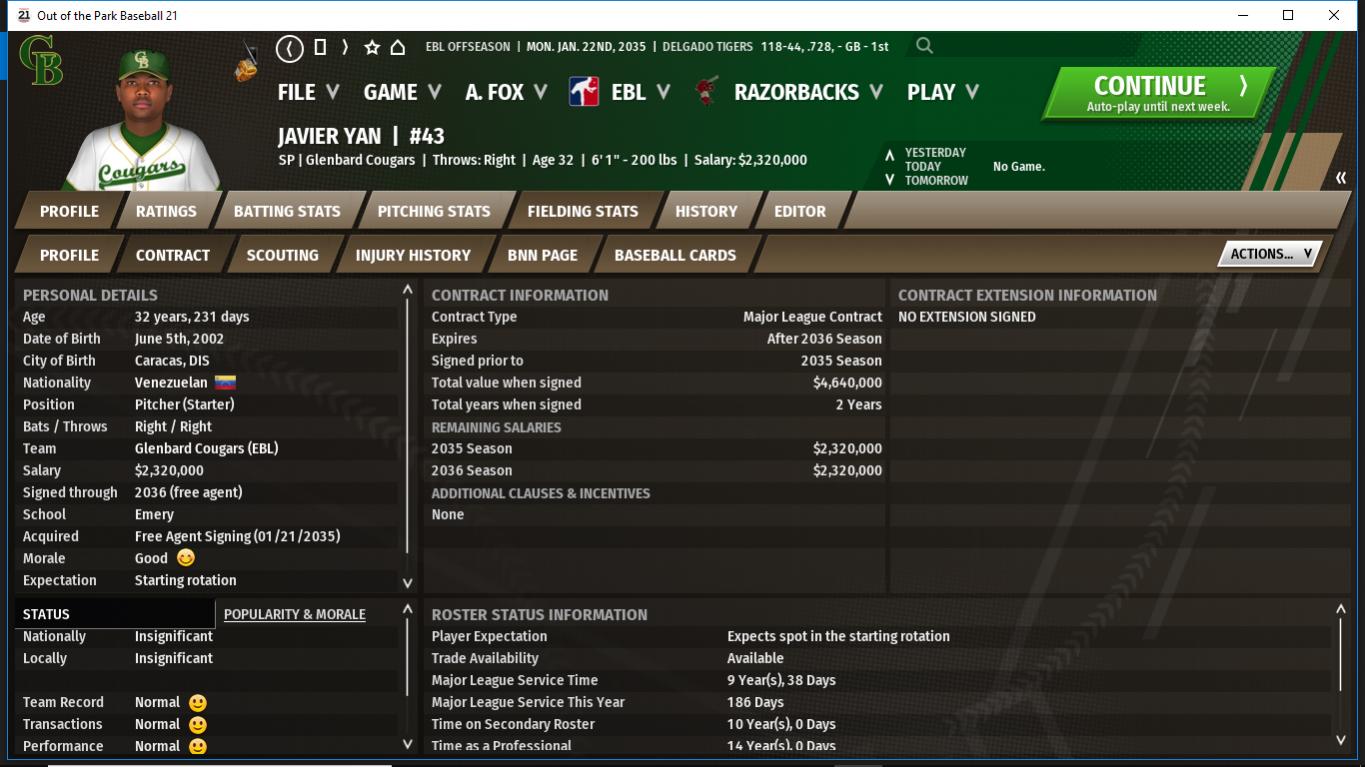Open the EBL league menu
The height and width of the screenshot is (767, 1365).
pyautogui.click(x=640, y=92)
